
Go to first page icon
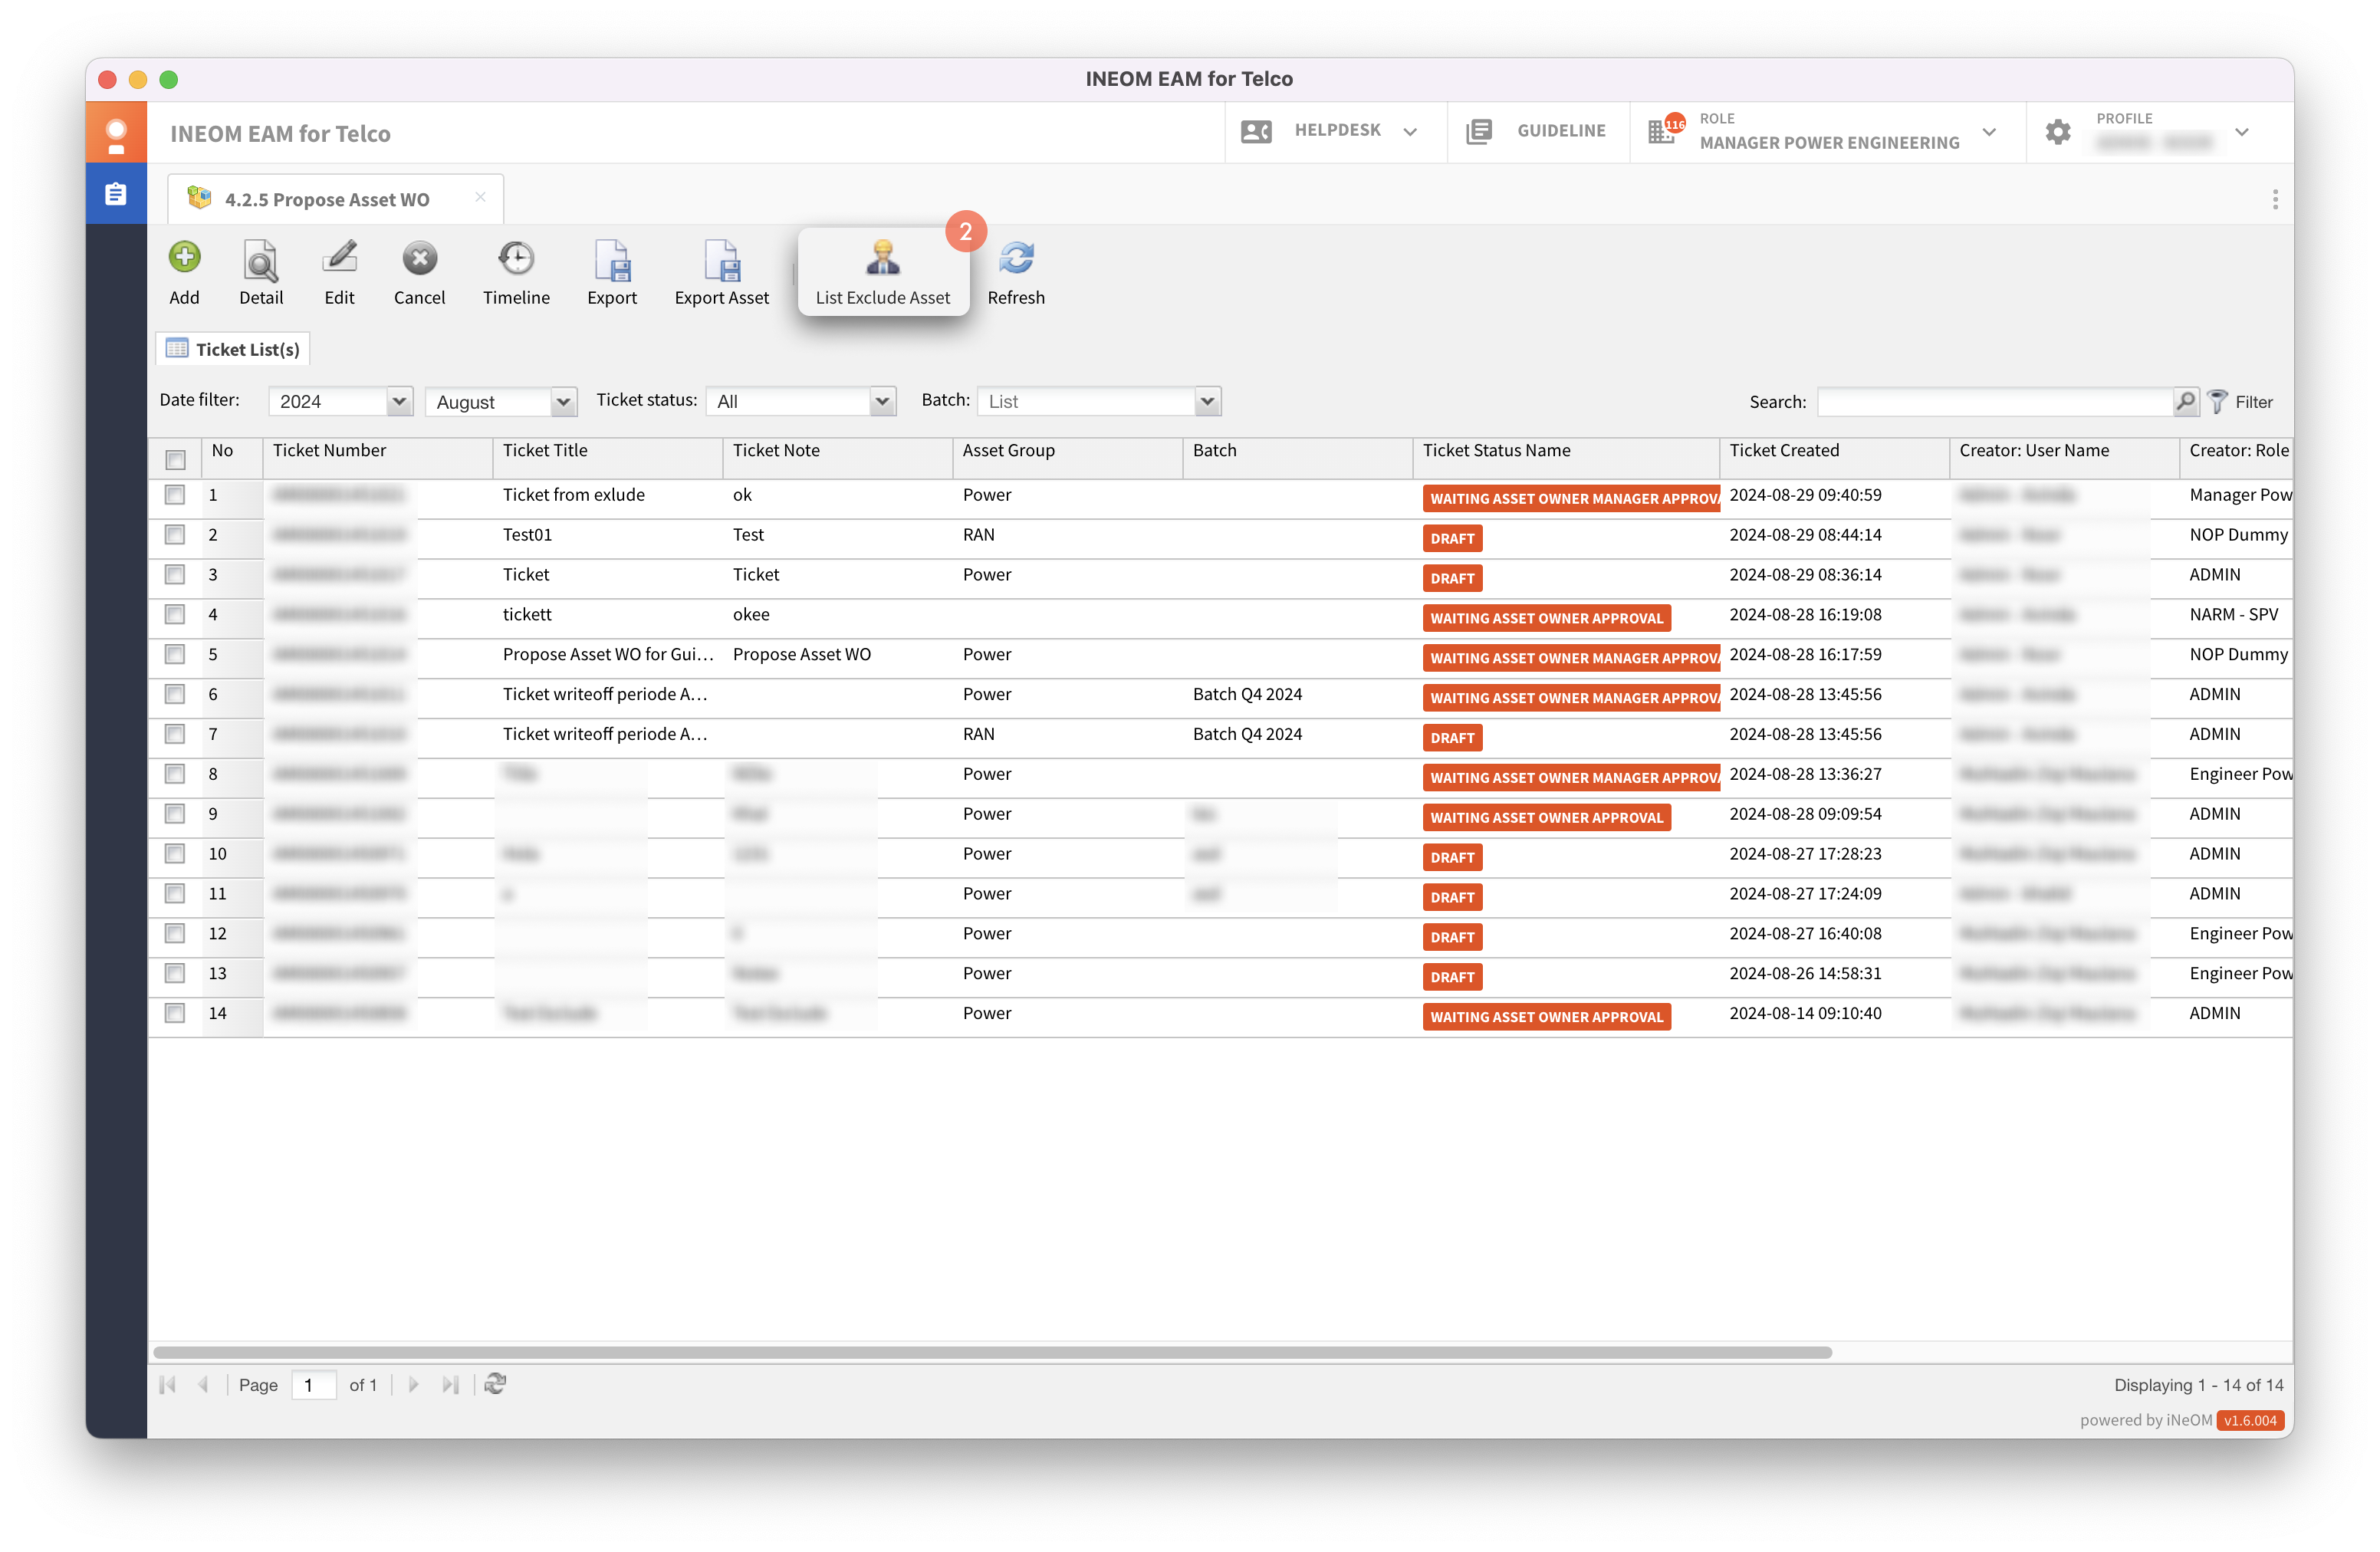(x=167, y=1384)
